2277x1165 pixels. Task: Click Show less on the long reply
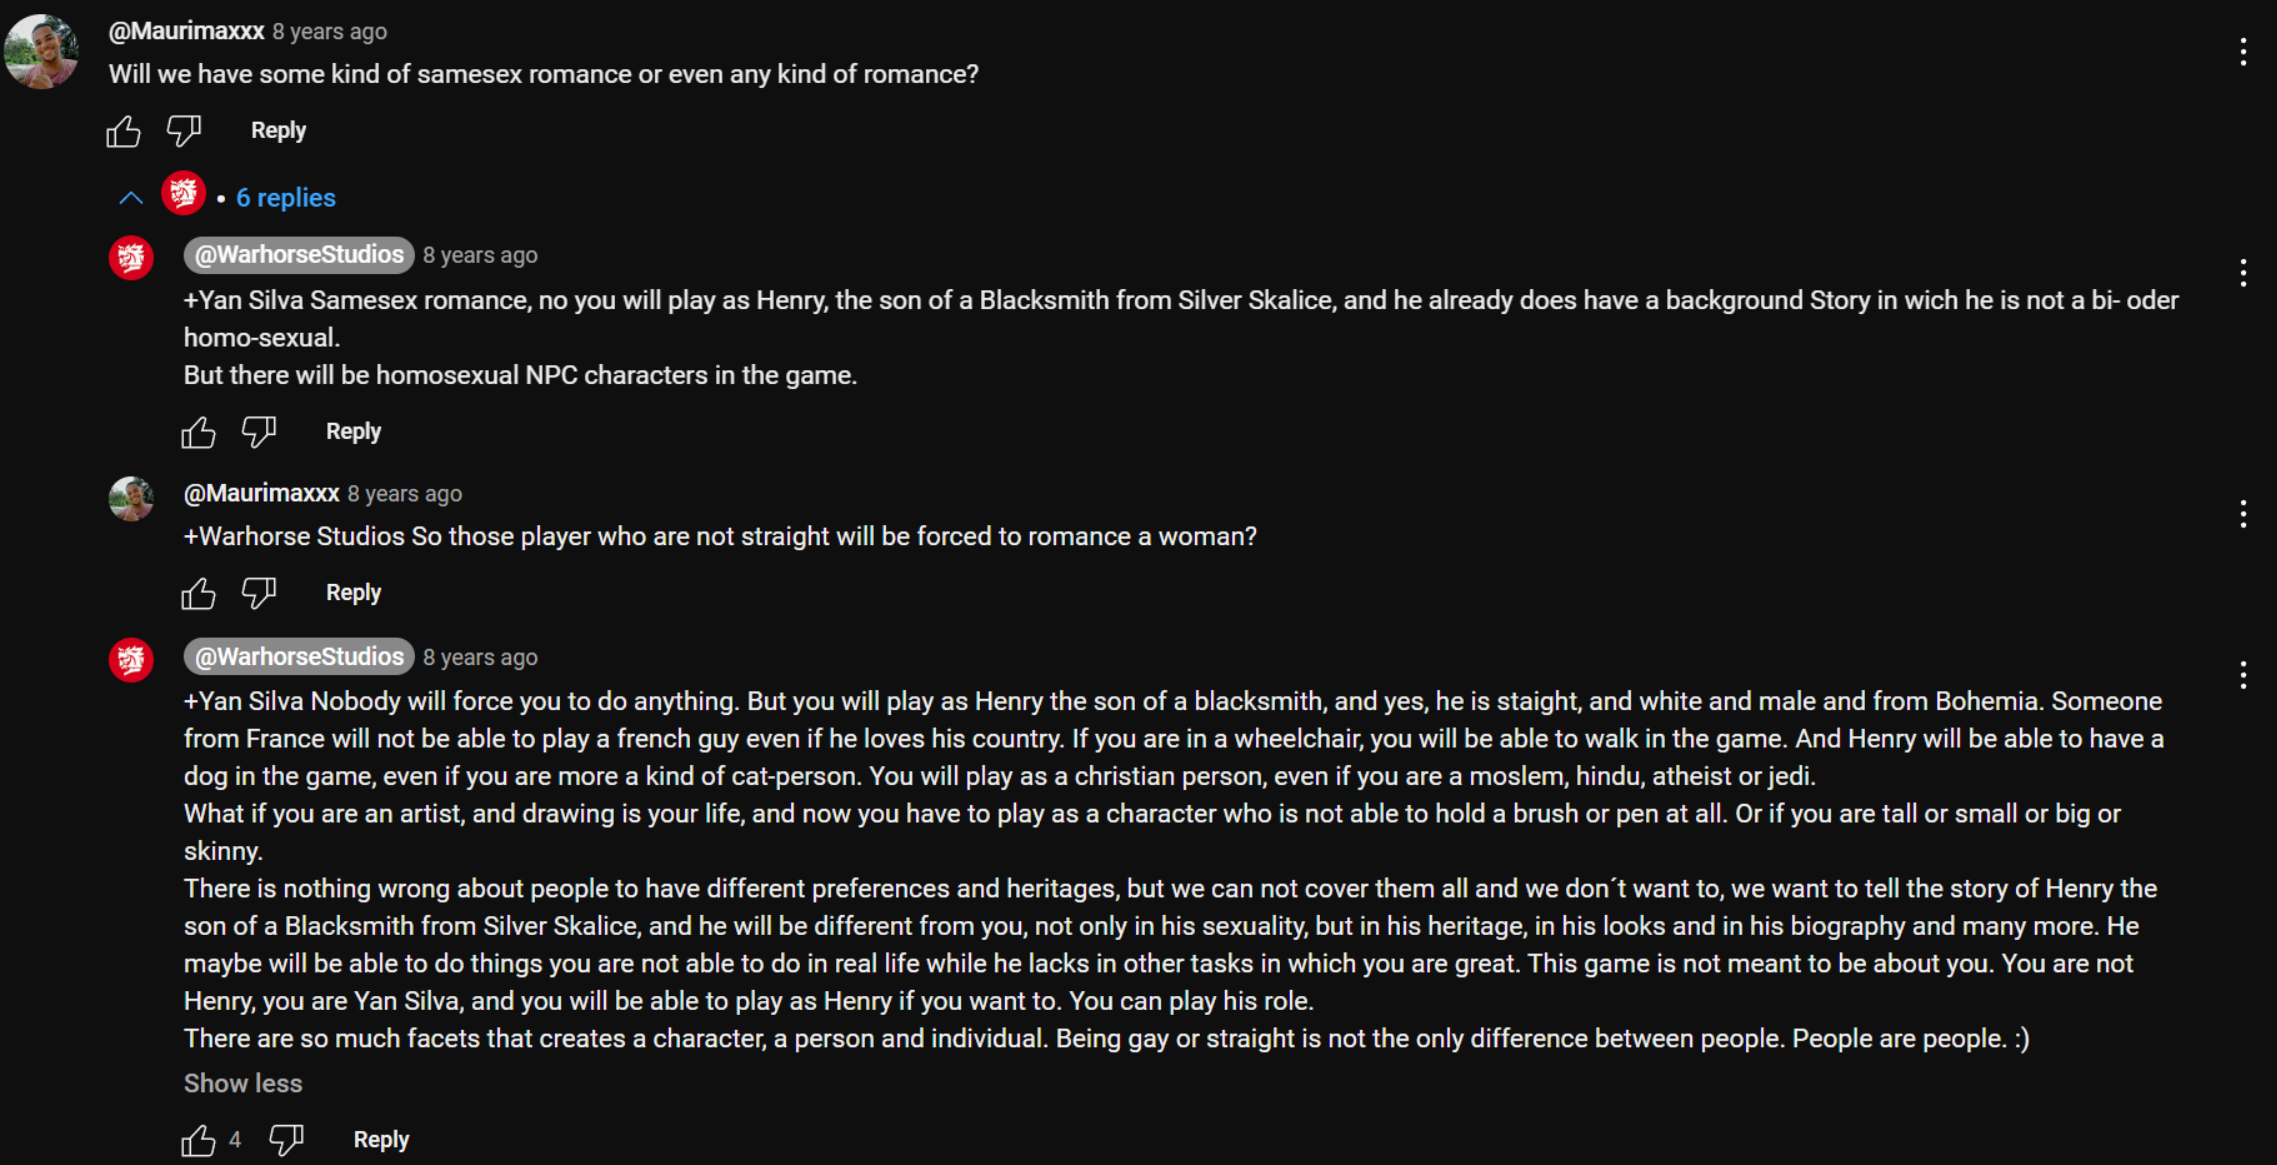[243, 1083]
